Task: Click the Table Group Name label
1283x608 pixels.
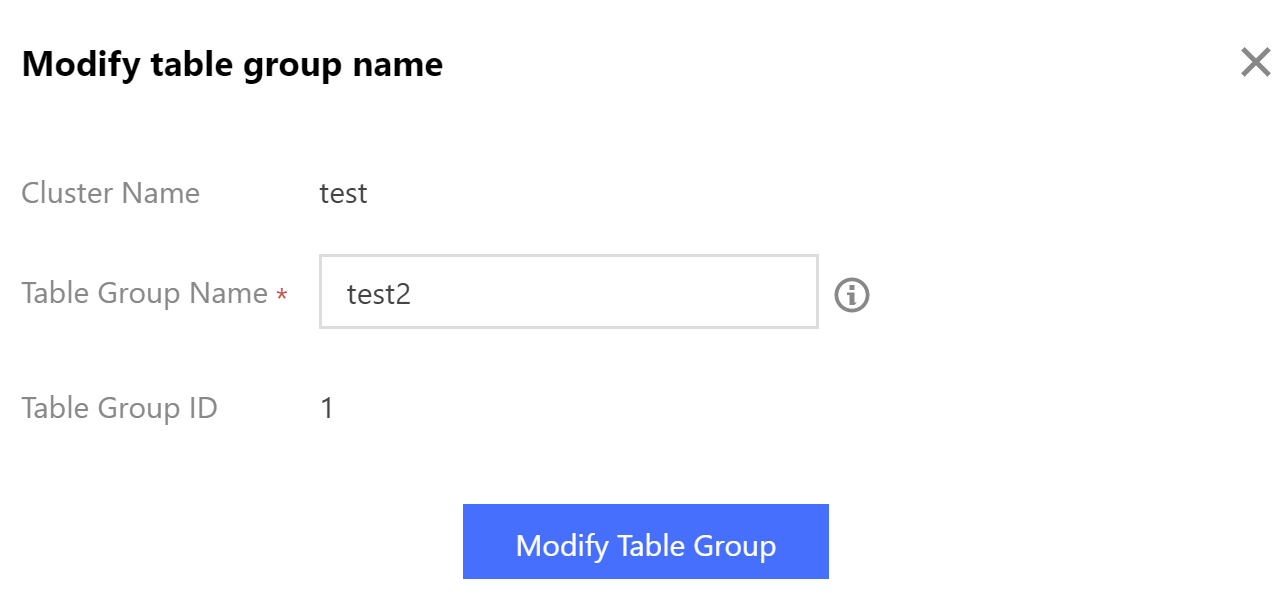Action: tap(144, 293)
